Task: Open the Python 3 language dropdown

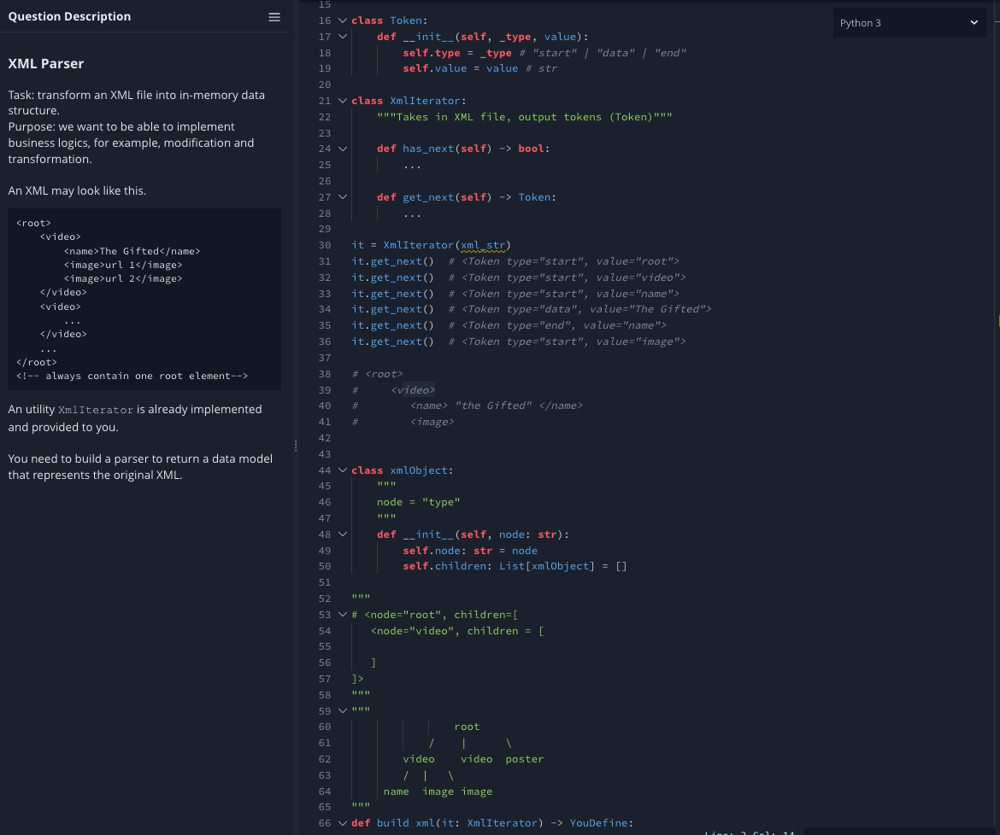Action: (909, 23)
